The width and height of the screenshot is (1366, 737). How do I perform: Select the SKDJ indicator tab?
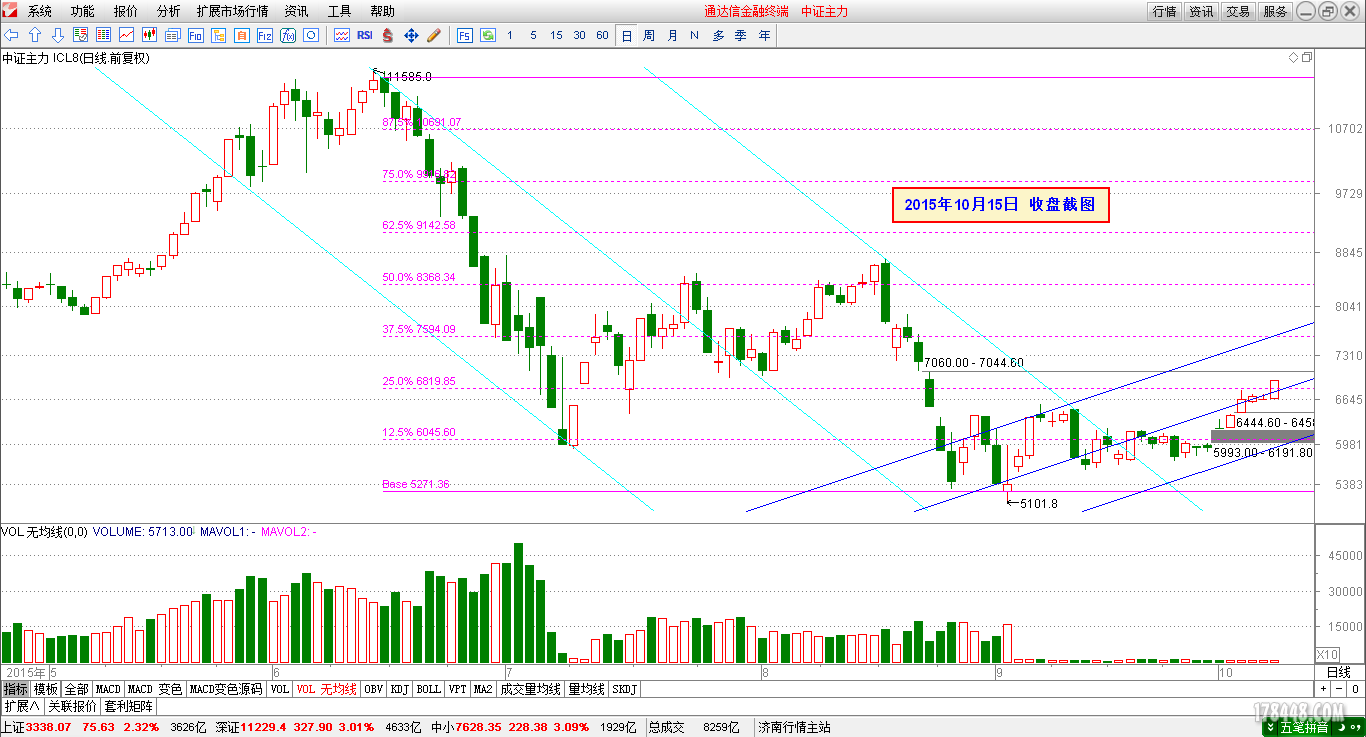tap(624, 689)
